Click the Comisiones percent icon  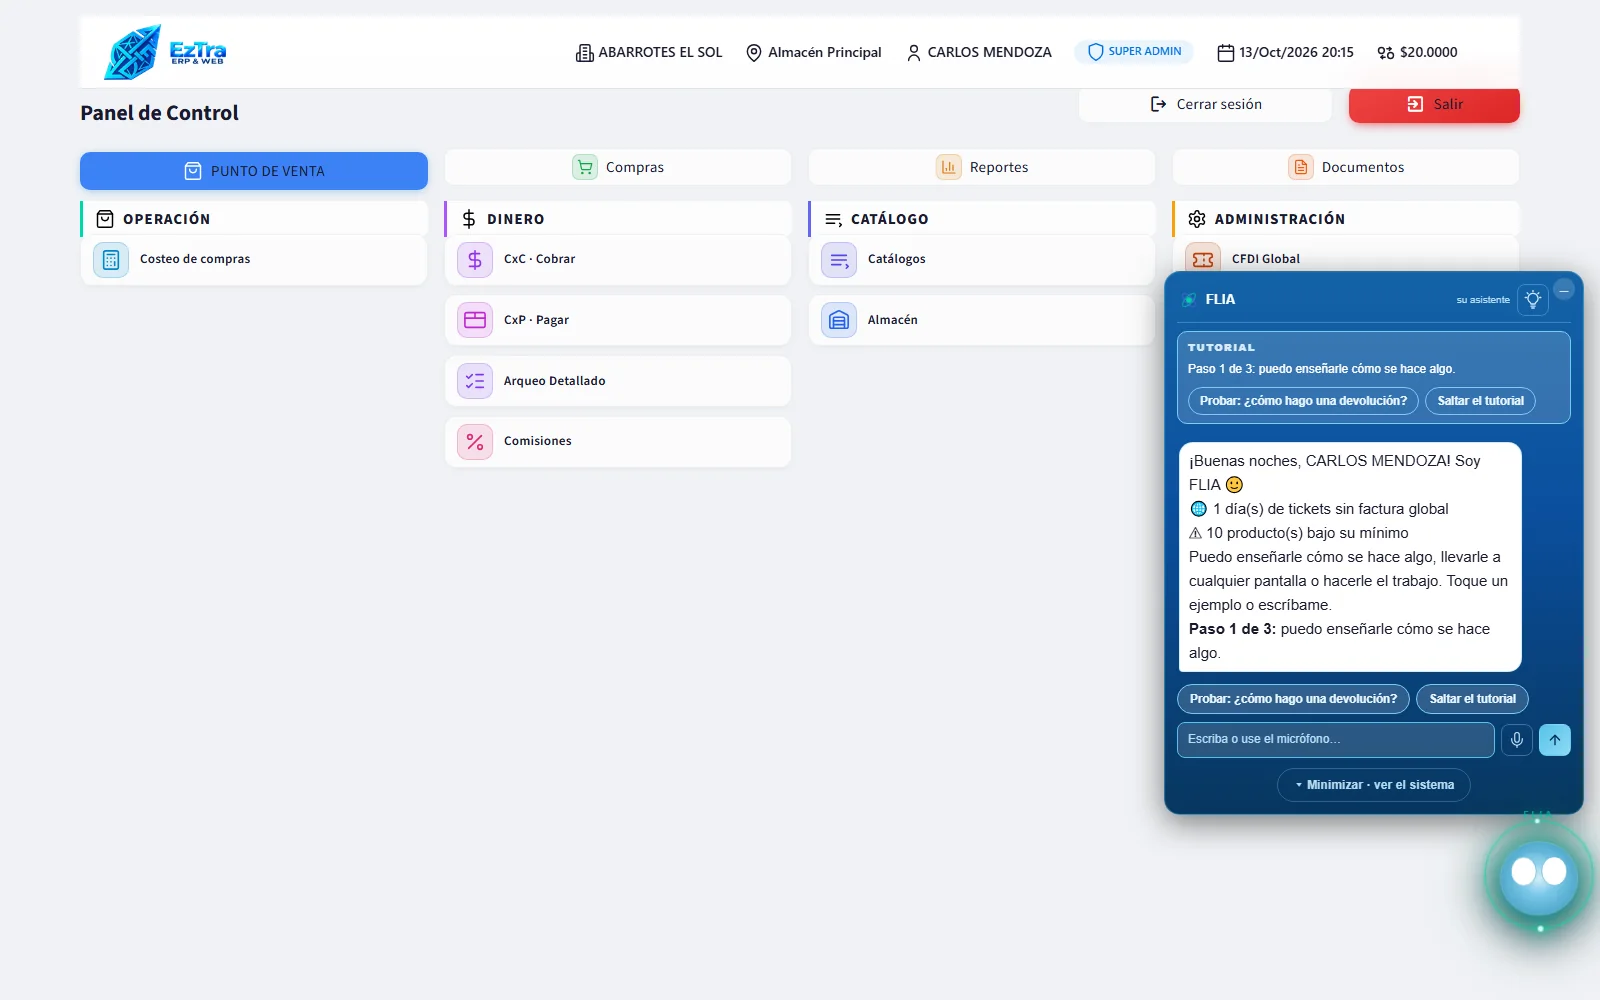point(475,442)
